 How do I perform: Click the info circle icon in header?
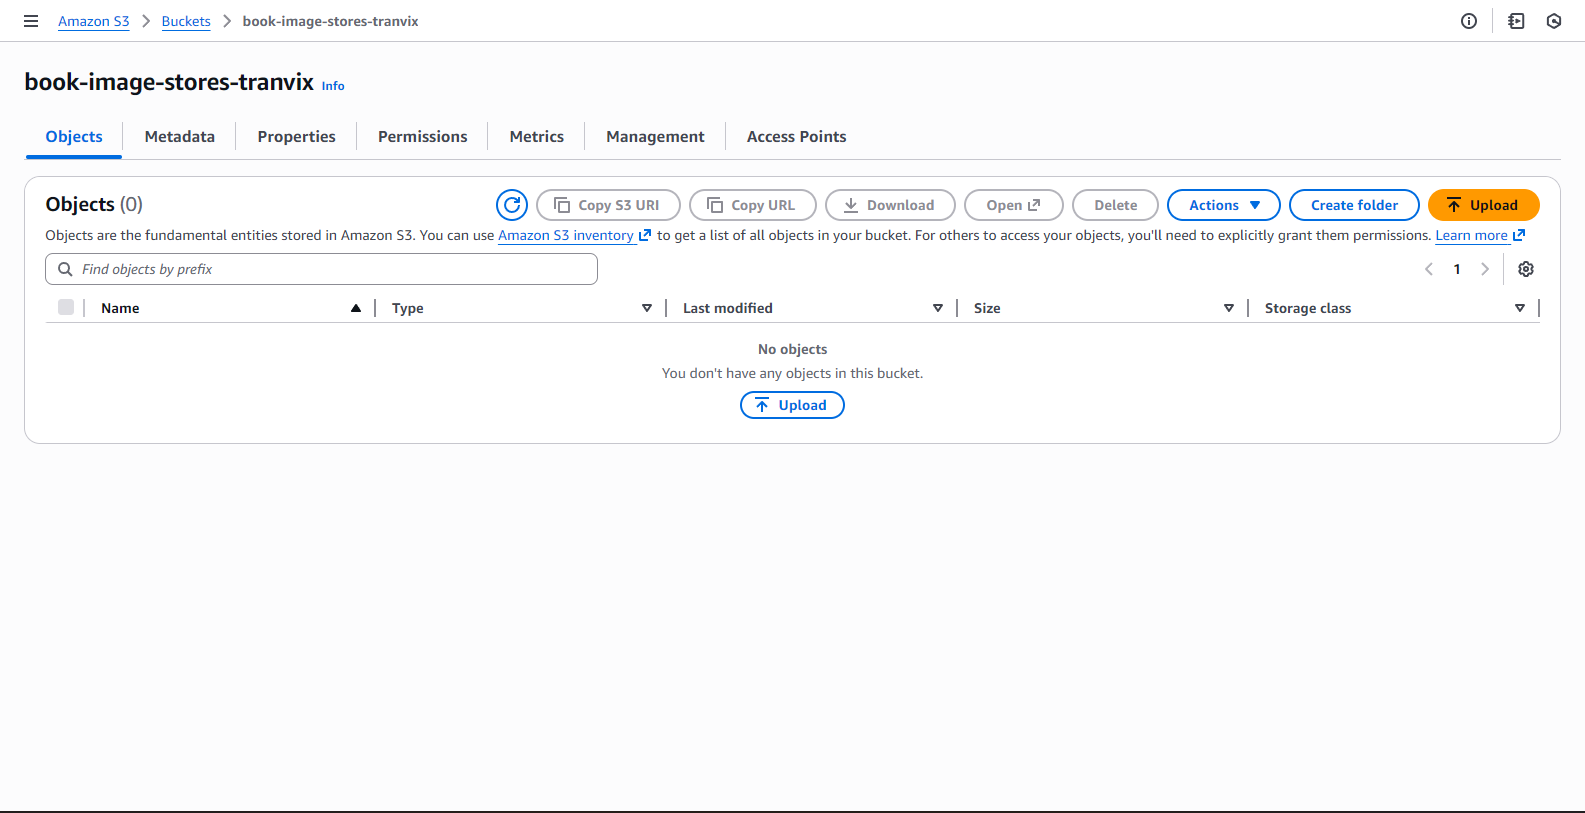click(x=1469, y=21)
